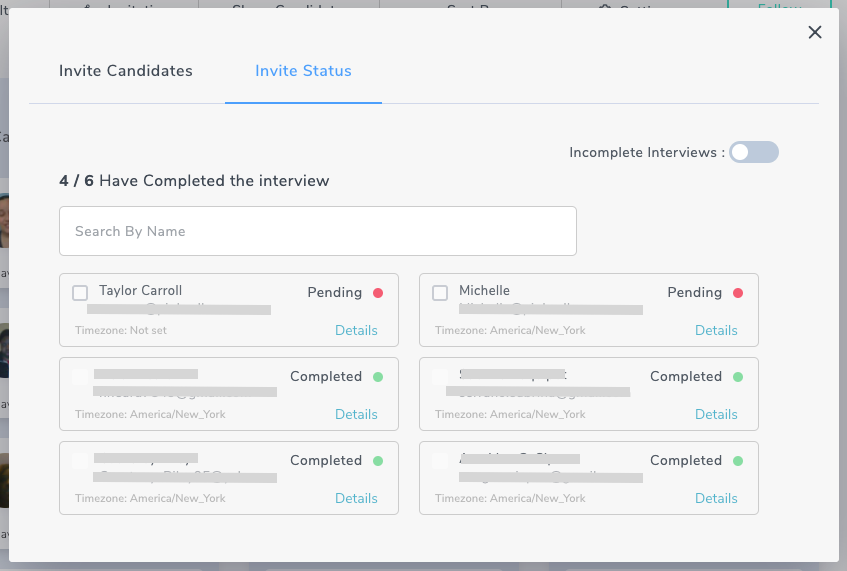847x571 pixels.
Task: Click the green Completed dot below Taylor Carroll's card
Action: tap(378, 377)
